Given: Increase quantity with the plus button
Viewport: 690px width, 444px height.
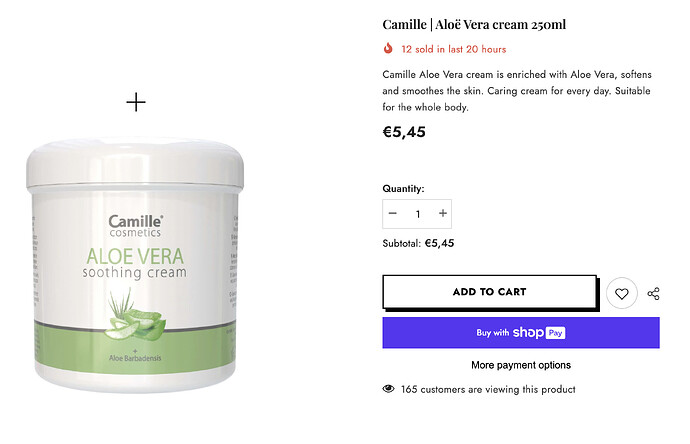Looking at the screenshot, I should (x=443, y=213).
